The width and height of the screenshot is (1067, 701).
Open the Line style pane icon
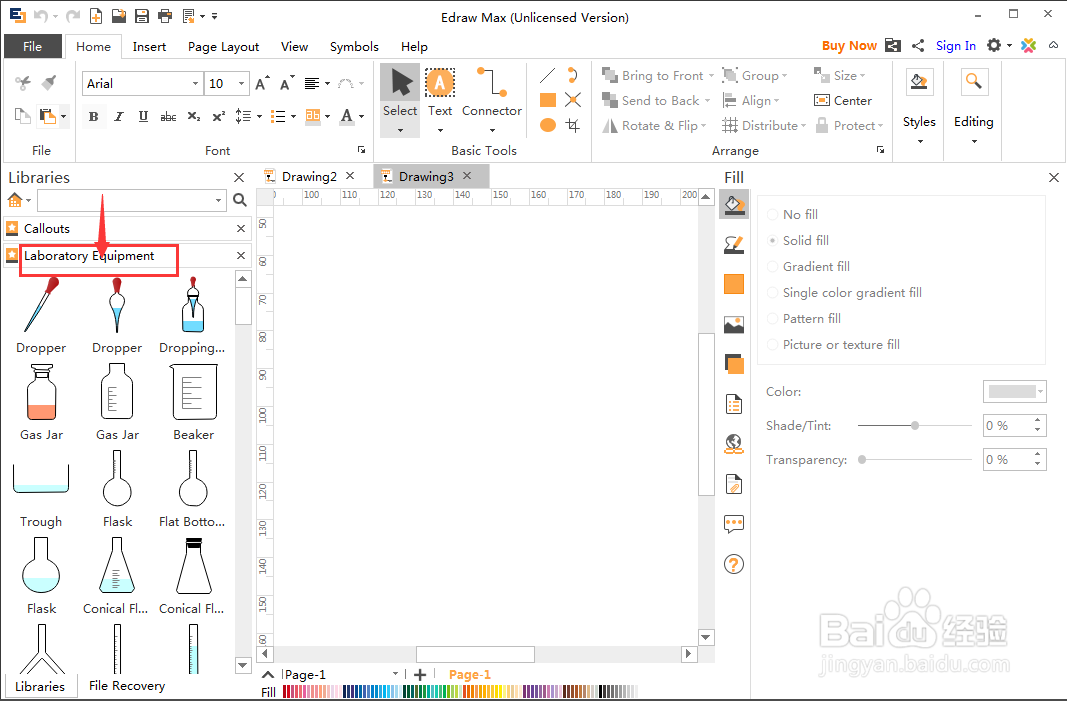click(734, 244)
